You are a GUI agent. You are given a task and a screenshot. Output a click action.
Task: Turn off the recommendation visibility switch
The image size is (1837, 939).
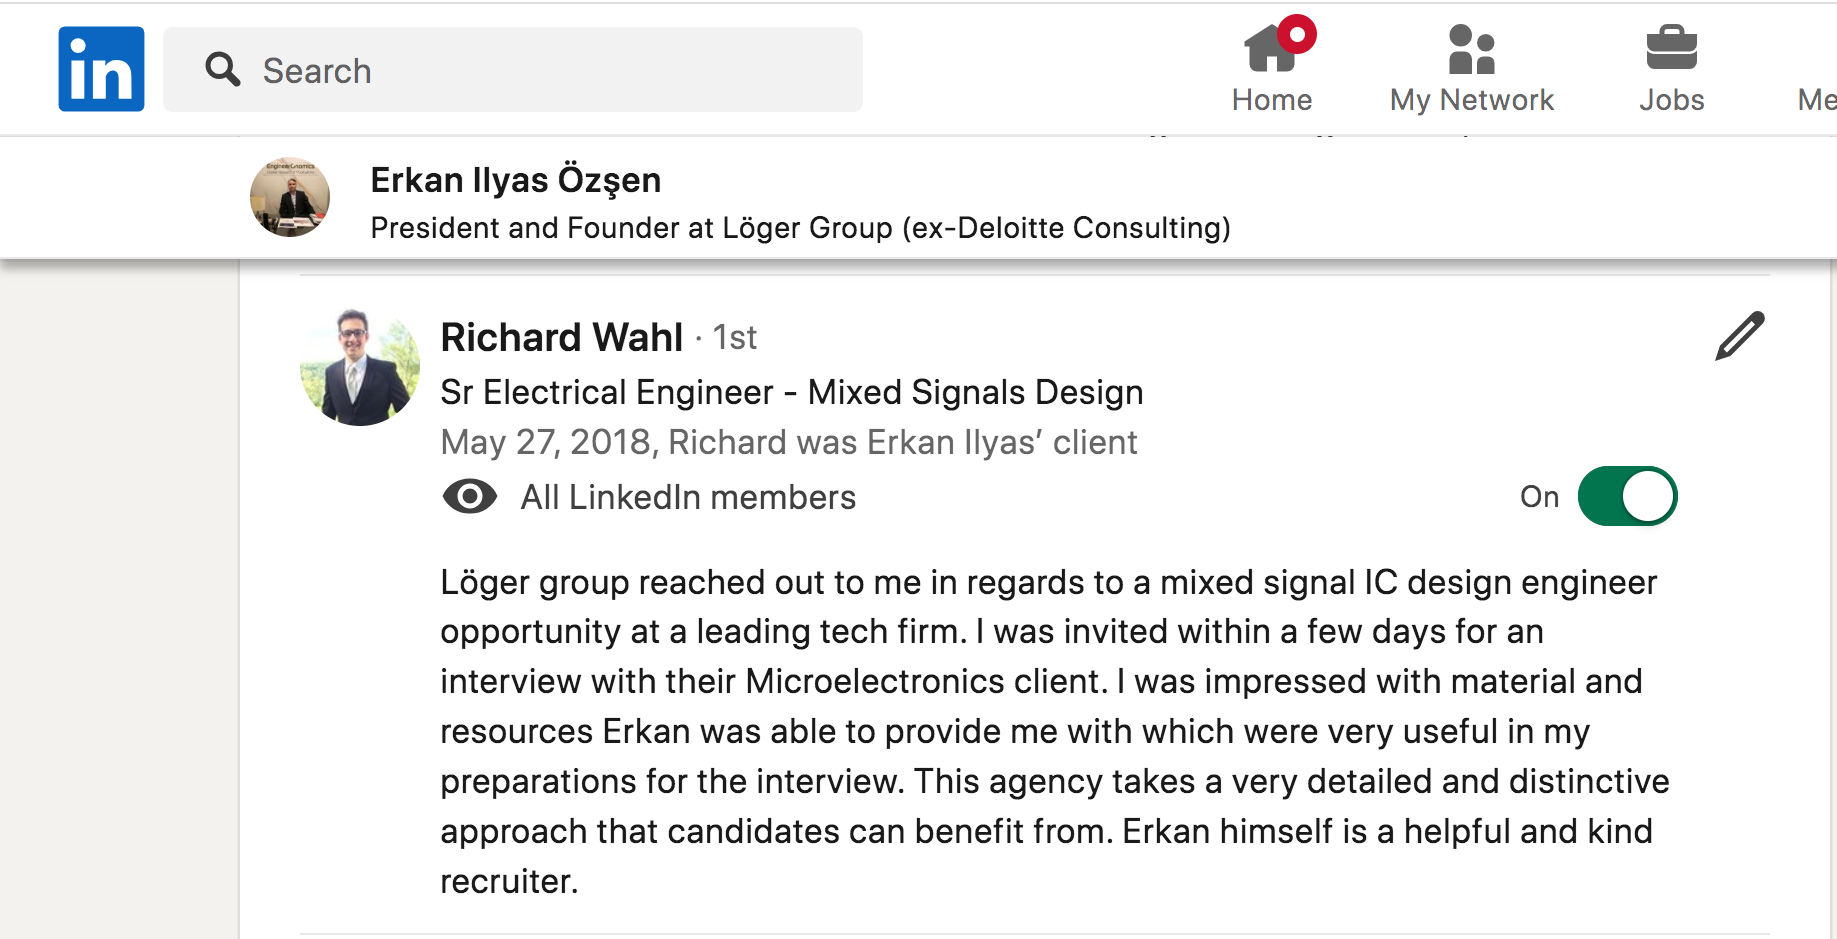[1627, 496]
